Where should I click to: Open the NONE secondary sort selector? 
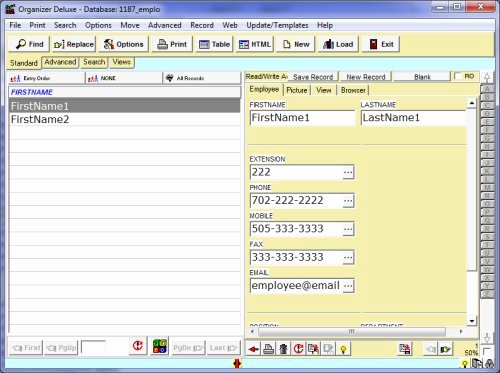(124, 78)
